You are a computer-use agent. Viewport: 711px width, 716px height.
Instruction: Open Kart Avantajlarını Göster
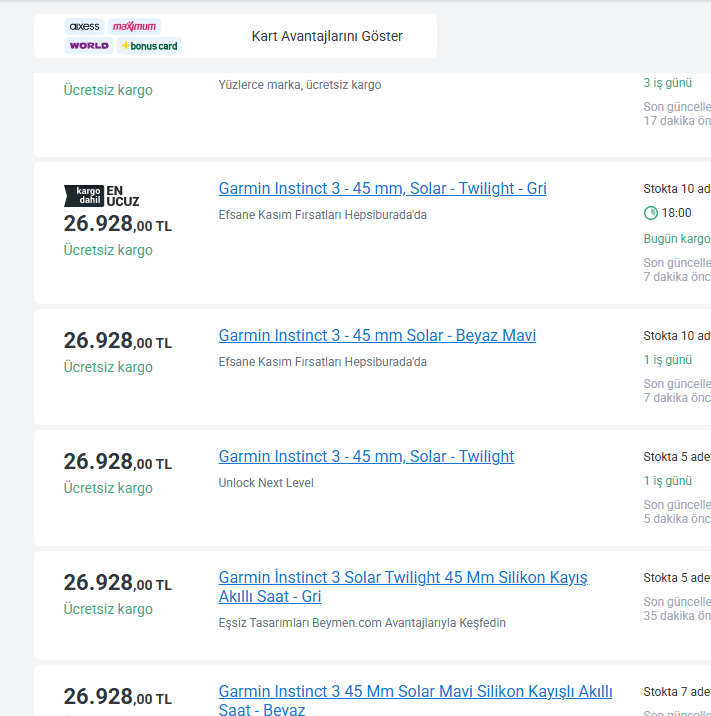click(x=327, y=36)
